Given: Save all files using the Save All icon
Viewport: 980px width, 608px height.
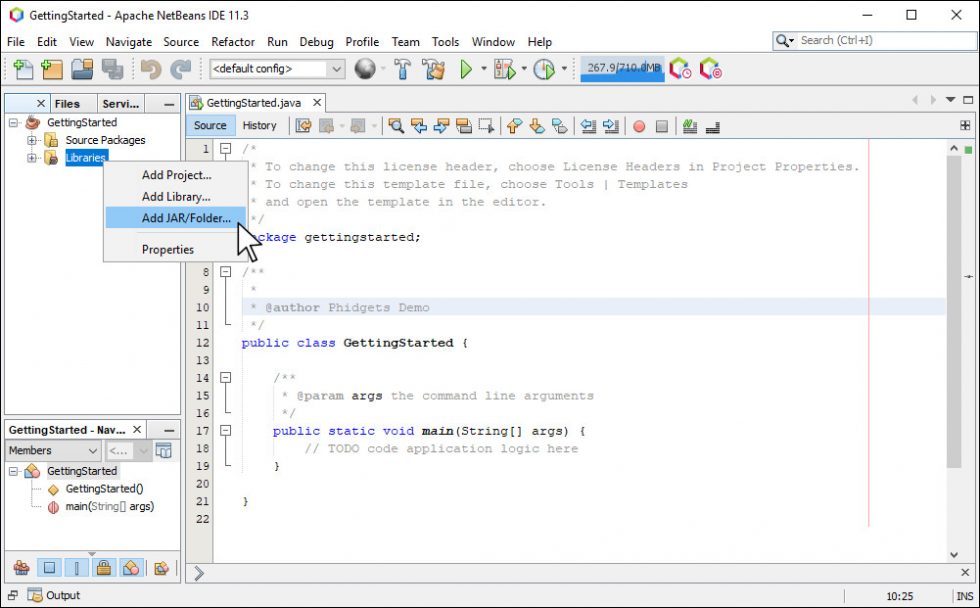Looking at the screenshot, I should [x=113, y=69].
